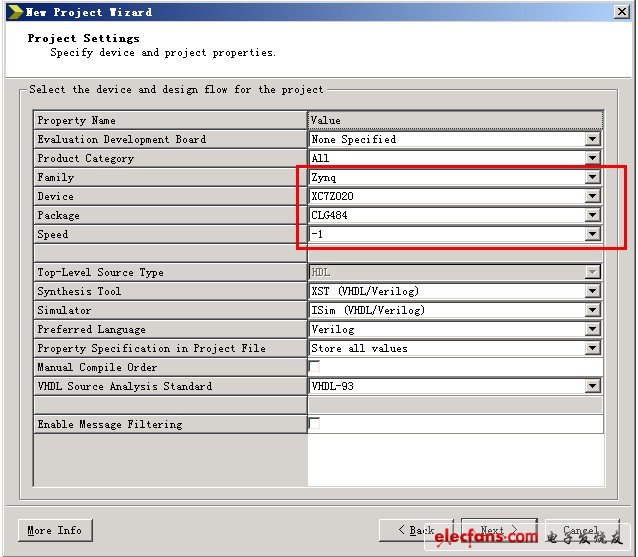Select the Property Name column header
The height and width of the screenshot is (557, 638).
point(170,120)
